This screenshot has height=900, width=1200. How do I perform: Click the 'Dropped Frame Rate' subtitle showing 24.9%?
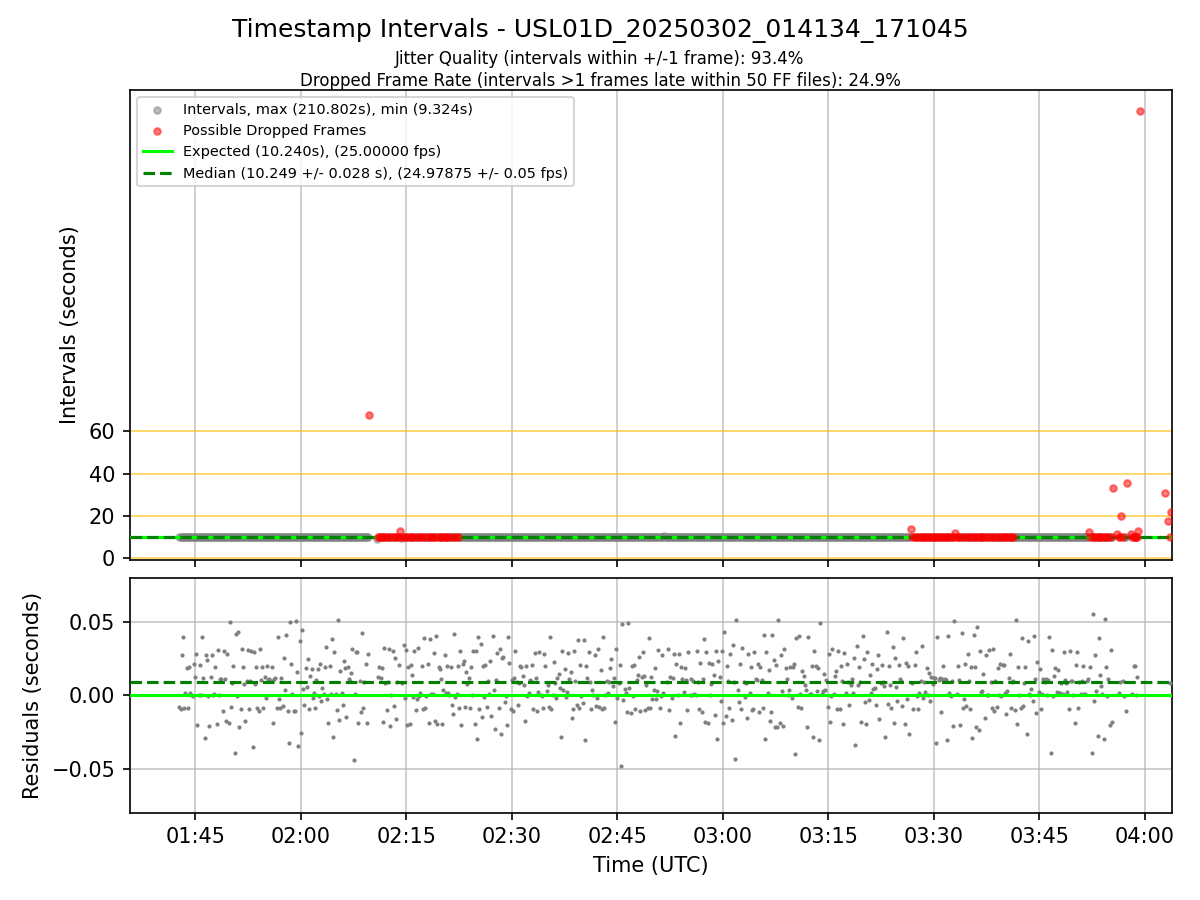600,80
